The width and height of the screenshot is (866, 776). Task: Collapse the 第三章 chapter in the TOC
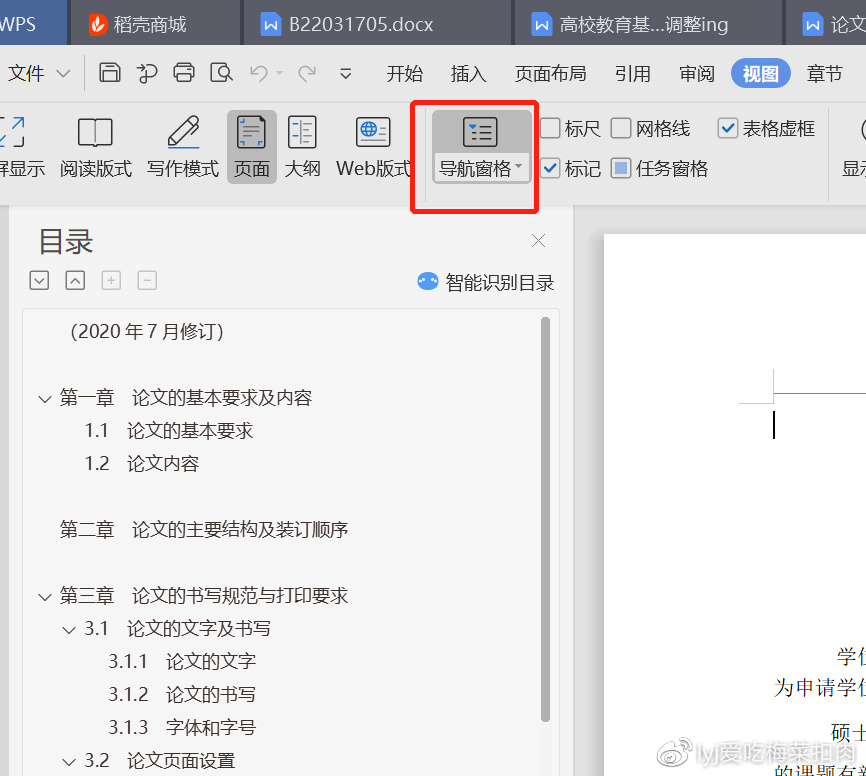click(44, 595)
